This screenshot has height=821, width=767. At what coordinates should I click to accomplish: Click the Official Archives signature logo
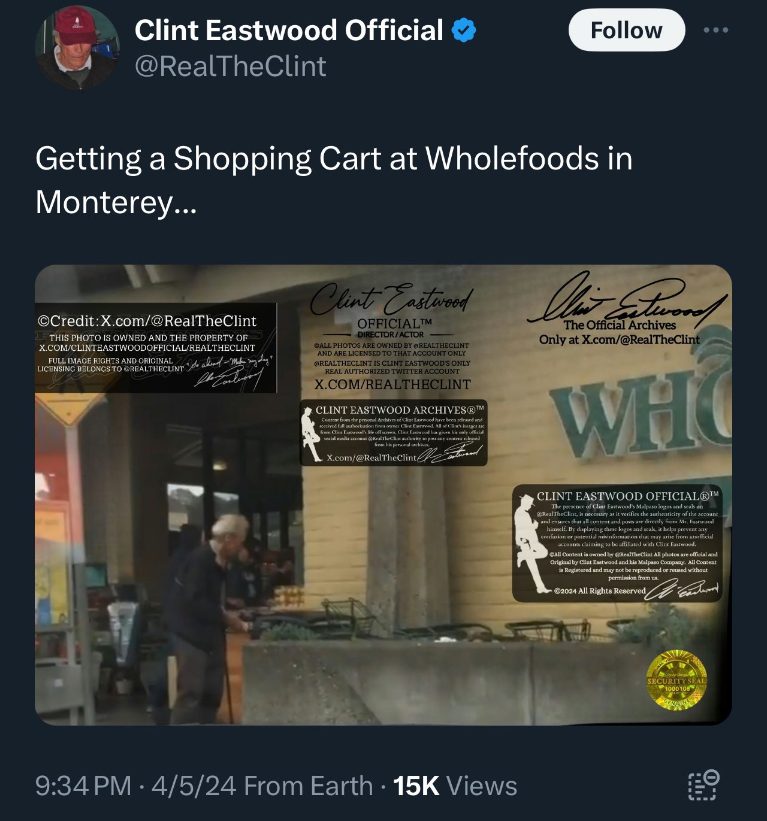[x=624, y=309]
